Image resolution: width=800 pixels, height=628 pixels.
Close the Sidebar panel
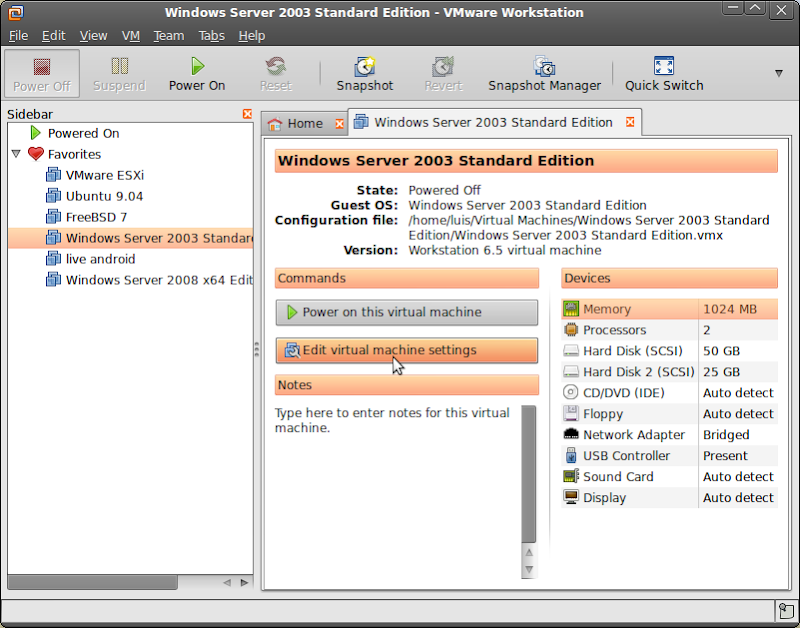(x=247, y=114)
